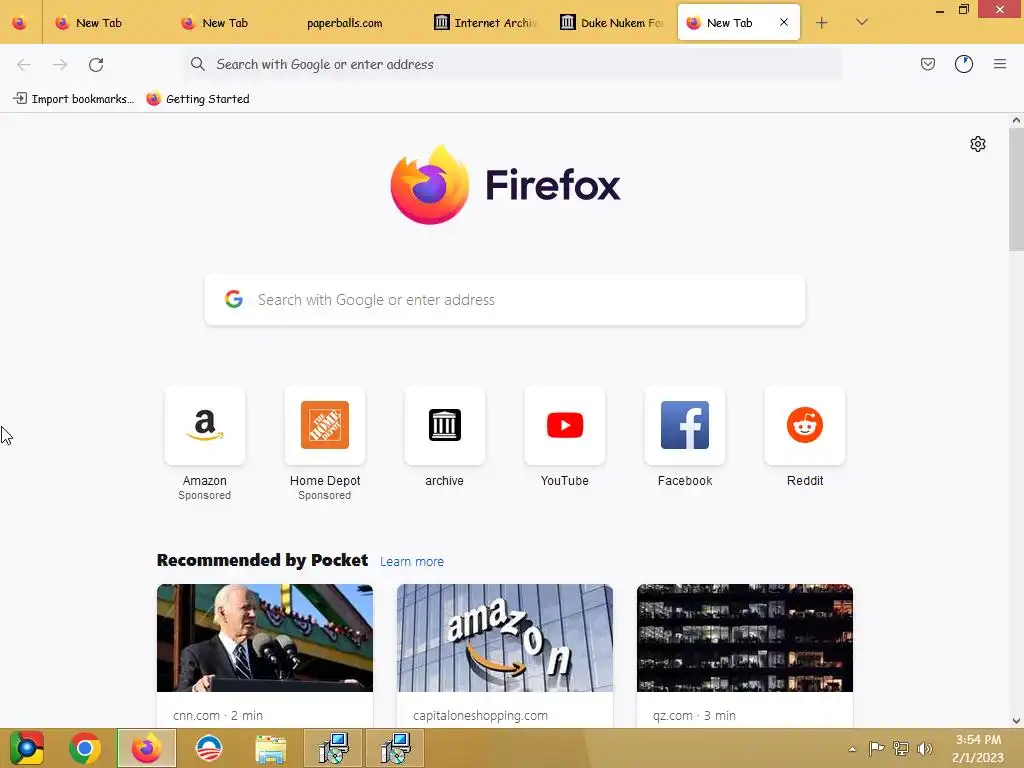The height and width of the screenshot is (768, 1024).
Task: Click the vertical scrollbar thumb
Action: [1016, 189]
